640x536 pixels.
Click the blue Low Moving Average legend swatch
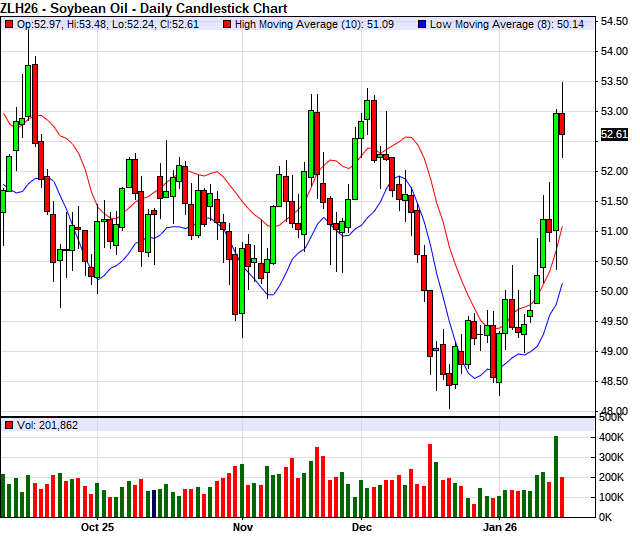click(x=422, y=23)
